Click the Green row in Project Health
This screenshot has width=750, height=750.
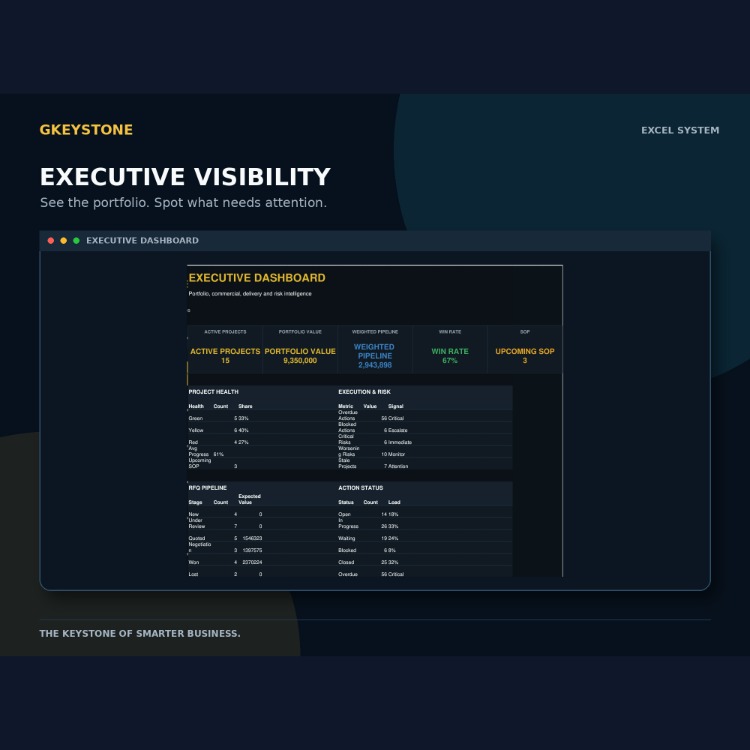click(x=262, y=418)
